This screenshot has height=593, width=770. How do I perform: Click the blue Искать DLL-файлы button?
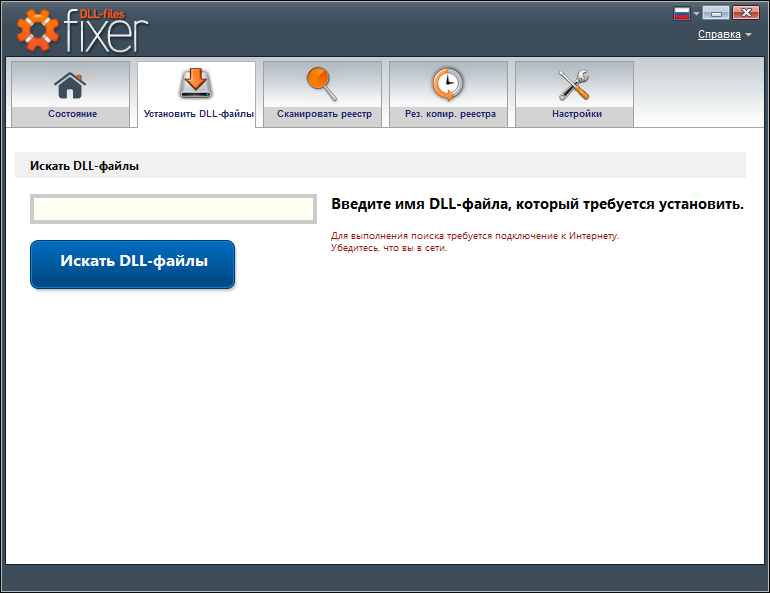pyautogui.click(x=133, y=264)
